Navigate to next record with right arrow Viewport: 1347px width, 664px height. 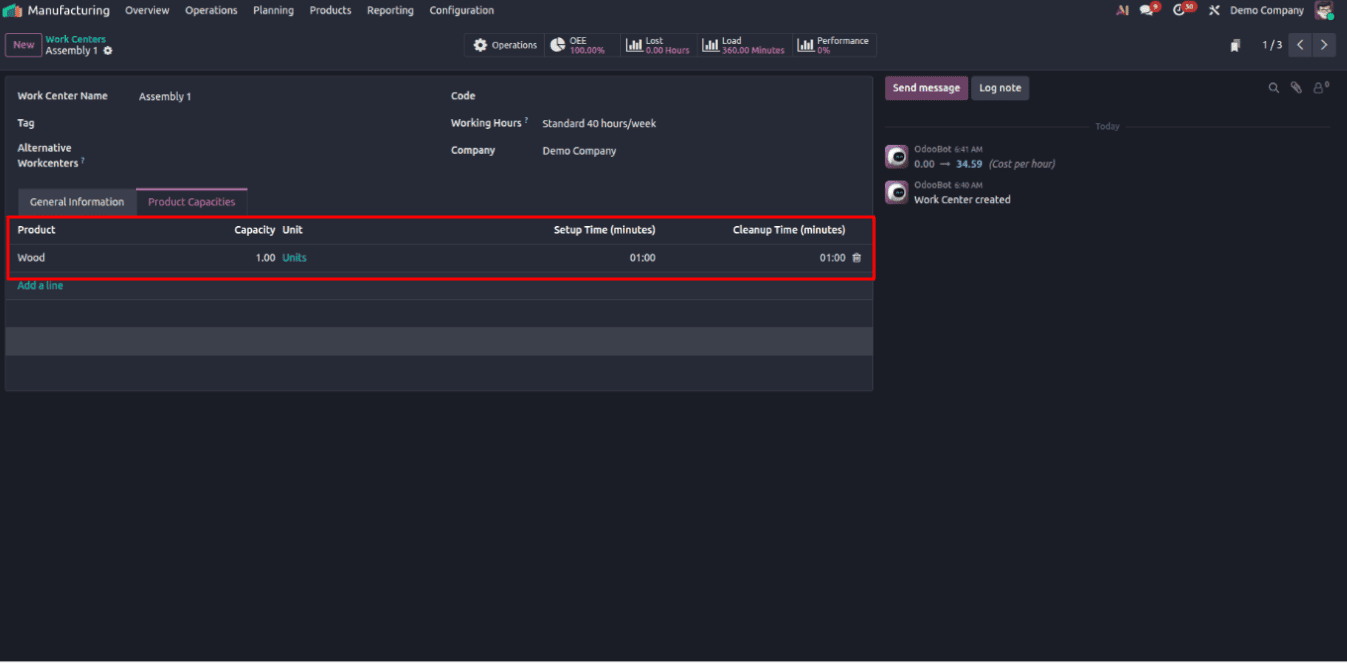point(1324,44)
